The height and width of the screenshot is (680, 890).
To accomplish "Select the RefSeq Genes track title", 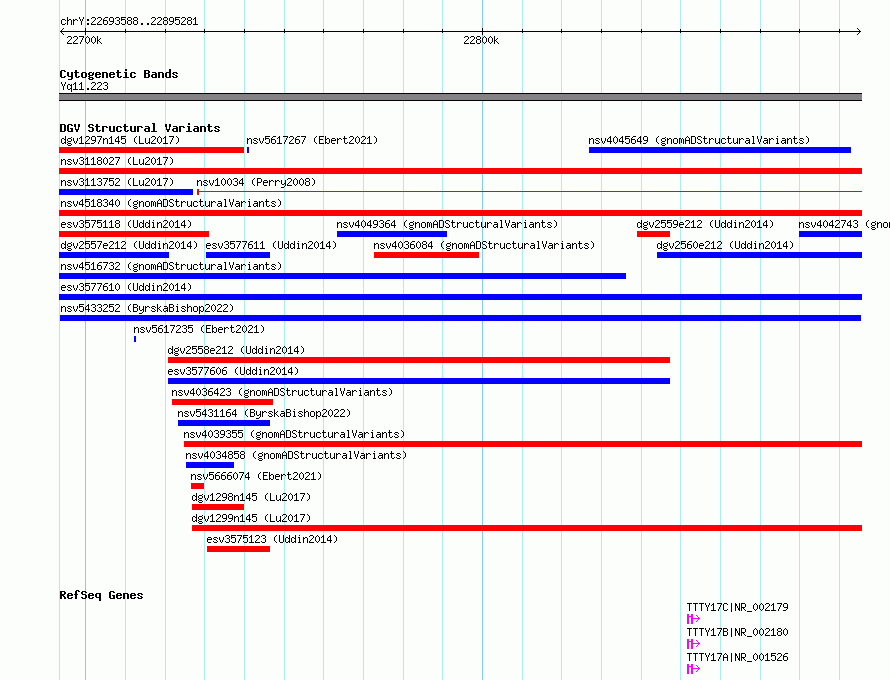I will [x=101, y=595].
